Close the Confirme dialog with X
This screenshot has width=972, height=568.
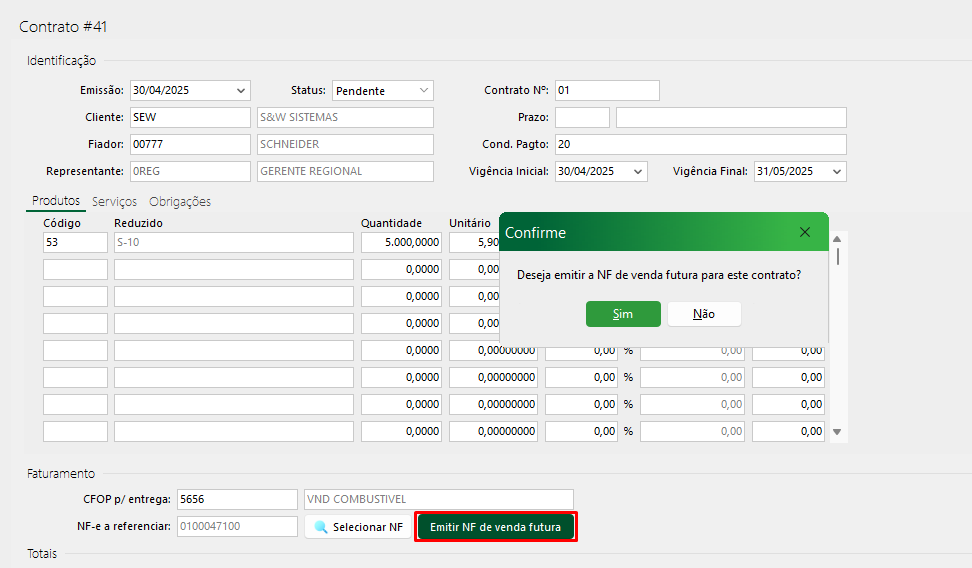805,232
